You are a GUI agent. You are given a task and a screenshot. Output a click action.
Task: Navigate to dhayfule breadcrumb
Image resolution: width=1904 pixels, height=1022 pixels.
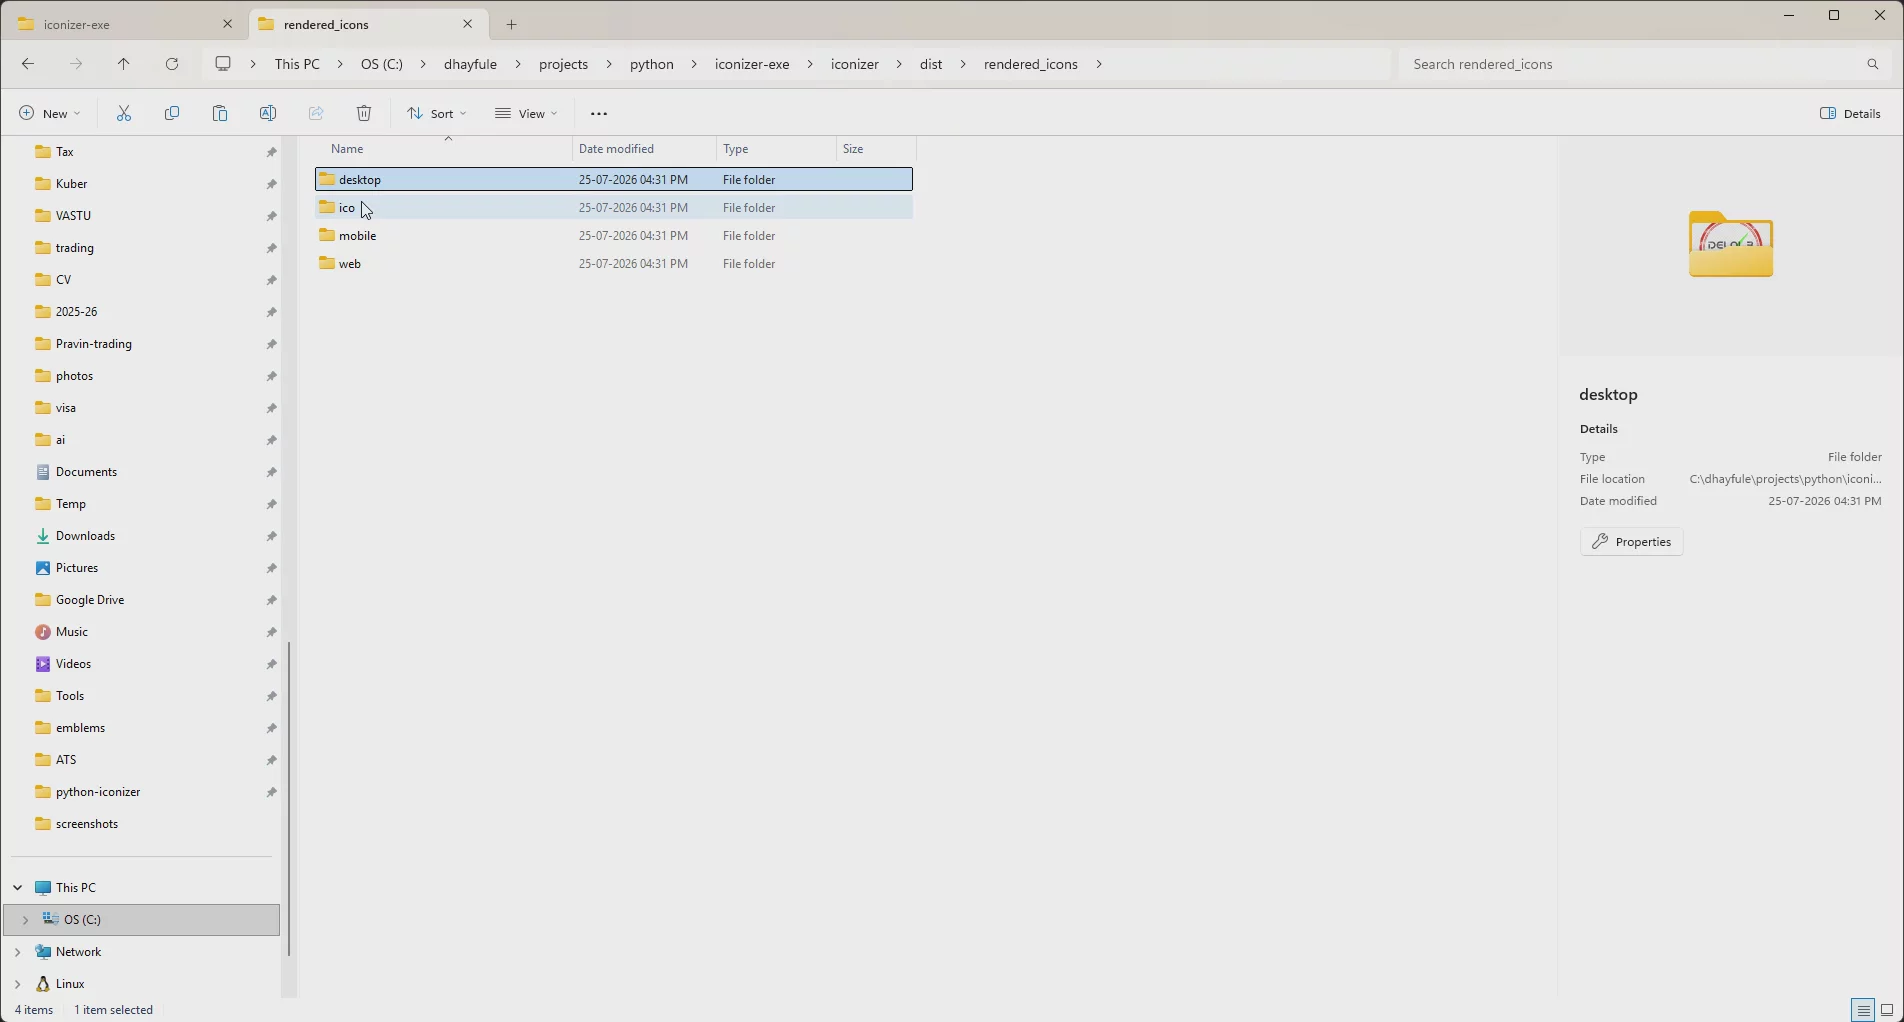471,64
